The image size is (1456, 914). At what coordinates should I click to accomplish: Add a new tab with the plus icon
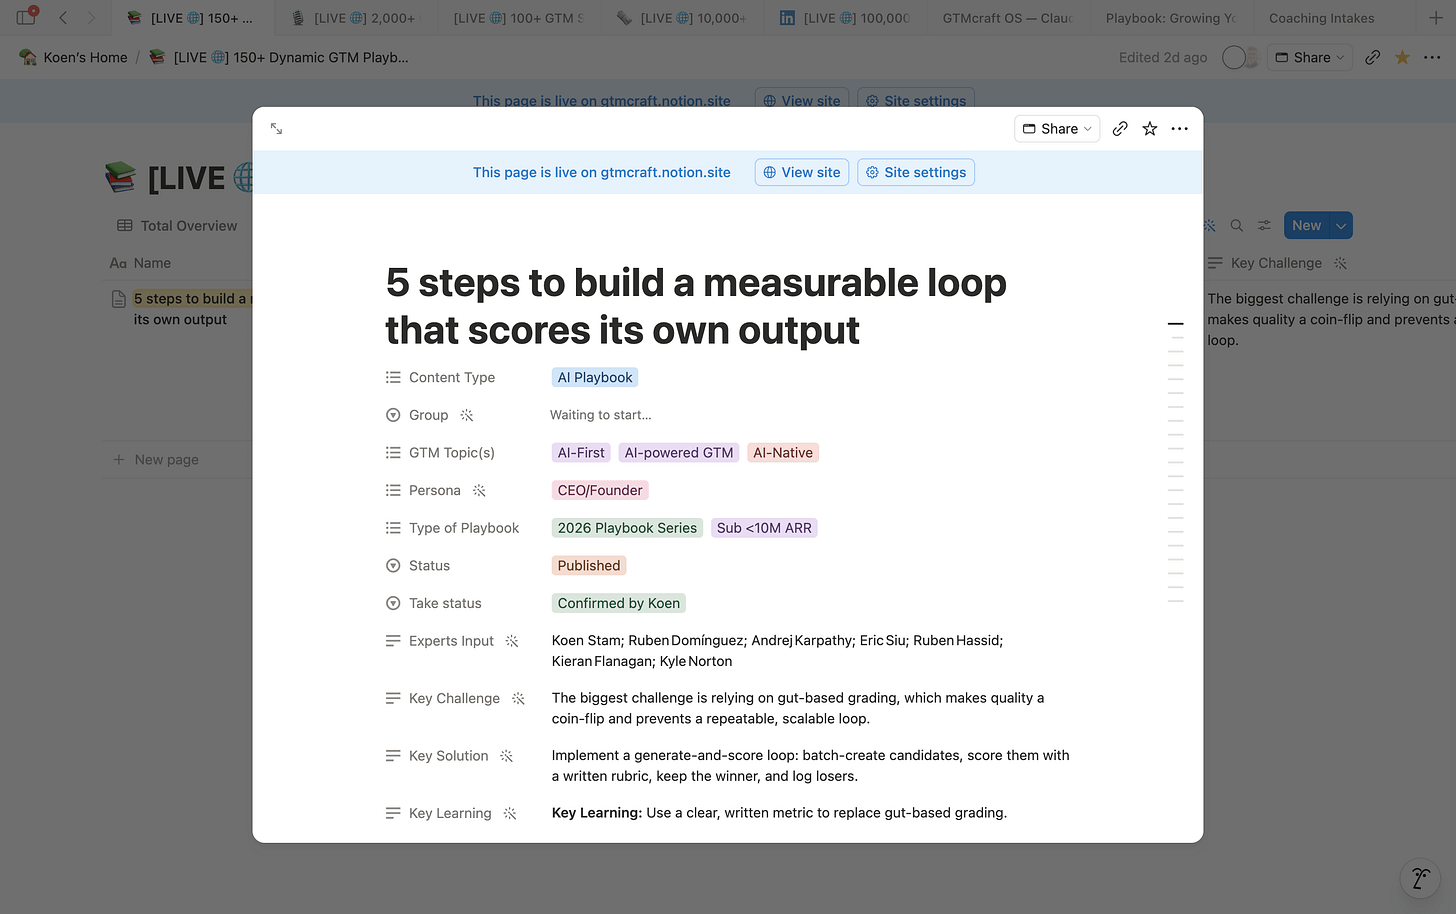pyautogui.click(x=1436, y=18)
